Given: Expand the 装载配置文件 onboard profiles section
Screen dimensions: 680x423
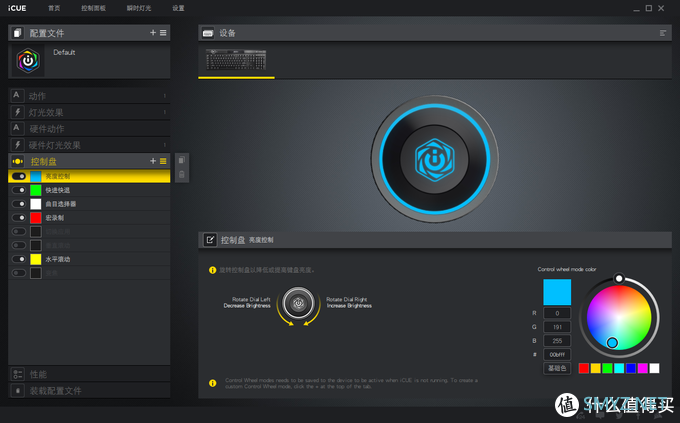Looking at the screenshot, I should click(x=89, y=390).
